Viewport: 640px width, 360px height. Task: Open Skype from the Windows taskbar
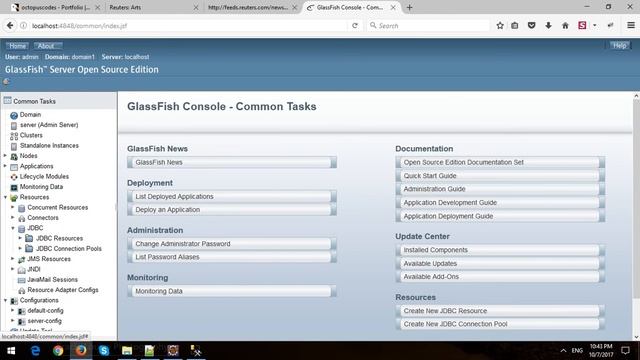(x=104, y=350)
